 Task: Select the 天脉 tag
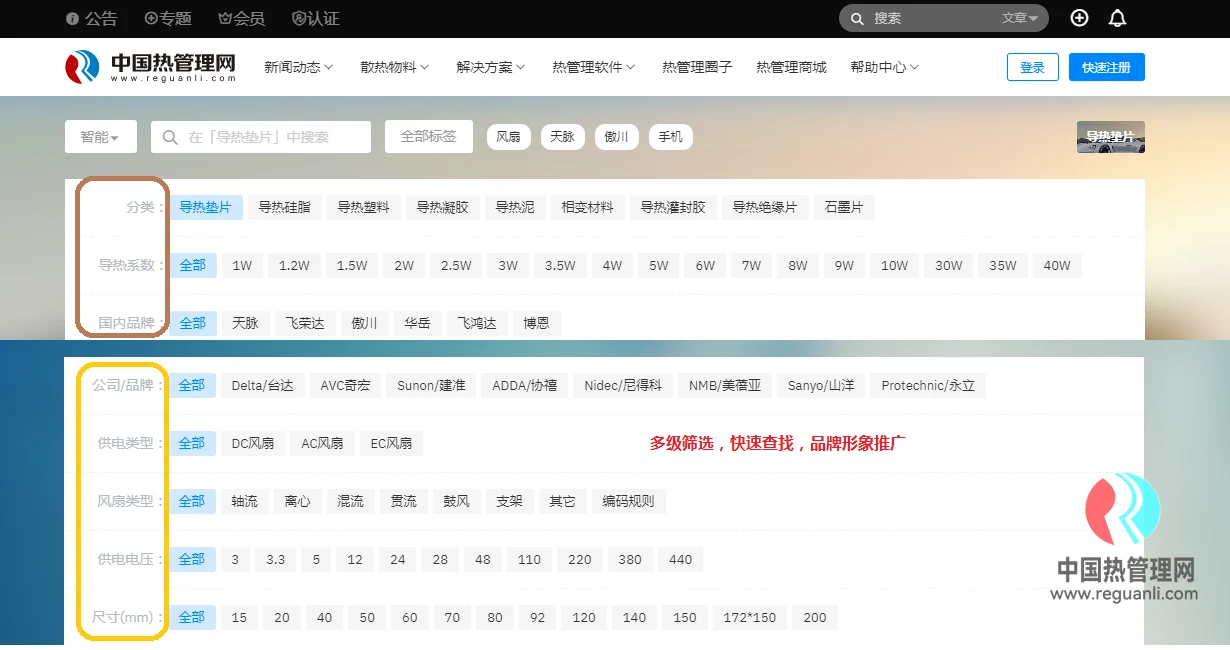coord(562,137)
